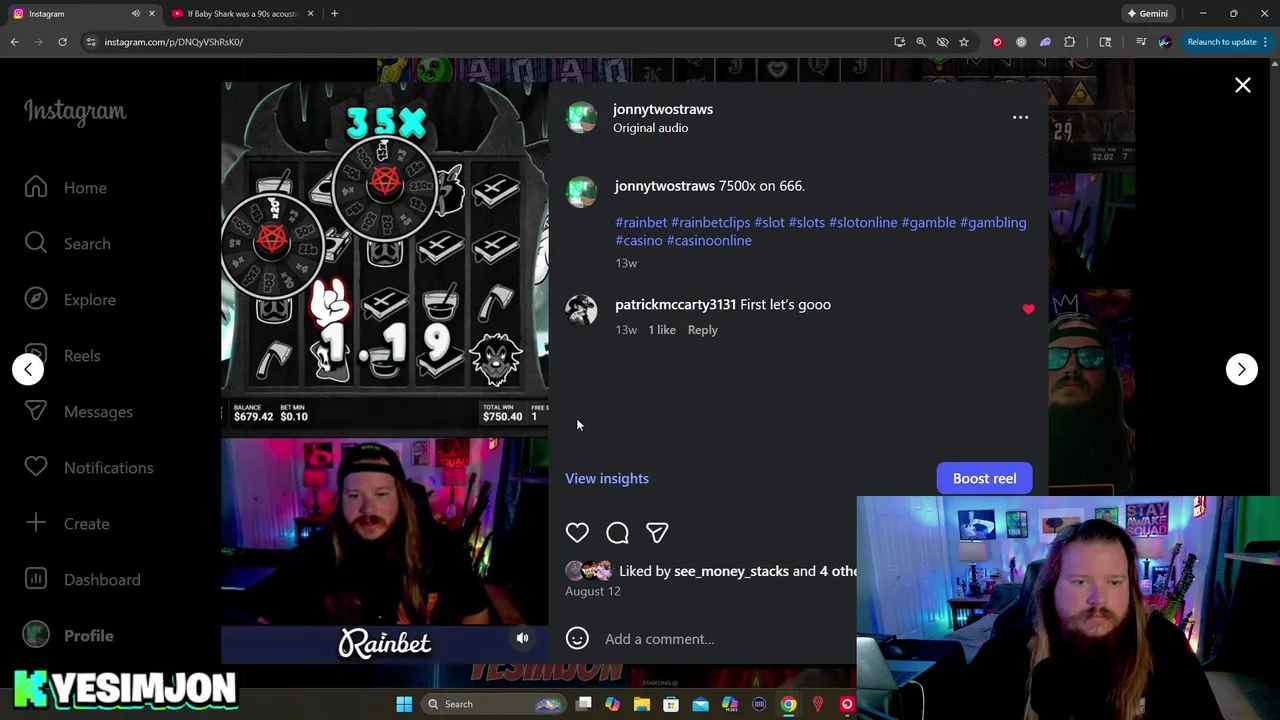The width and height of the screenshot is (1280, 720).
Task: Open the #rainbet hashtag
Action: coord(641,222)
